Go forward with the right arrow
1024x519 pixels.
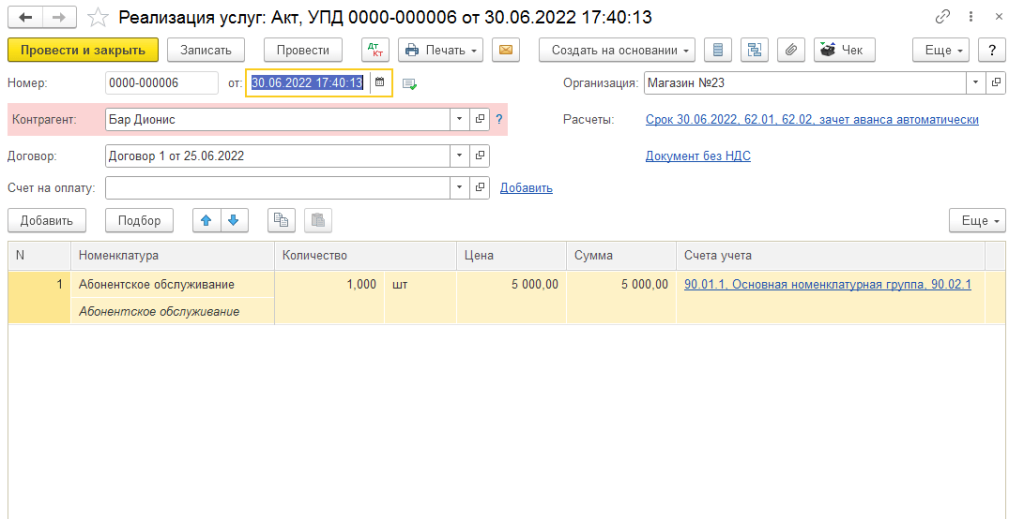pyautogui.click(x=59, y=18)
